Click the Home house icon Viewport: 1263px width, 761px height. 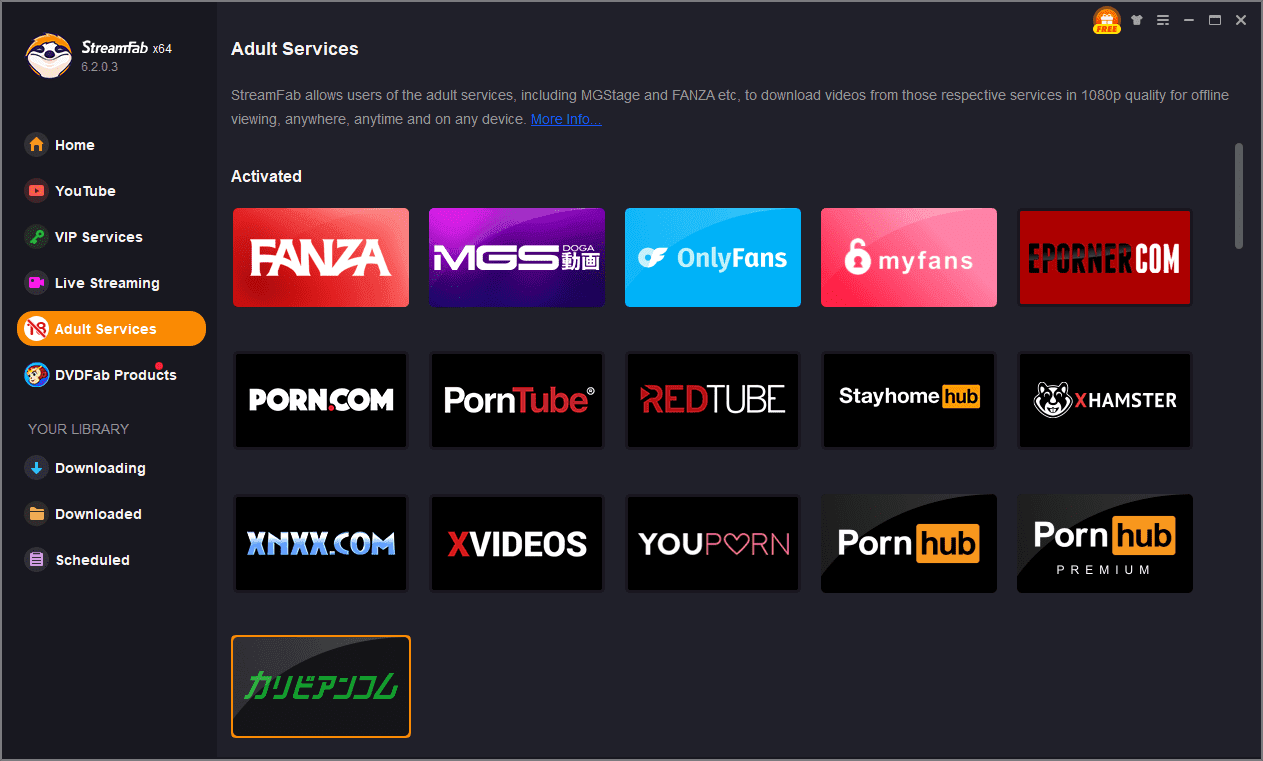point(36,145)
